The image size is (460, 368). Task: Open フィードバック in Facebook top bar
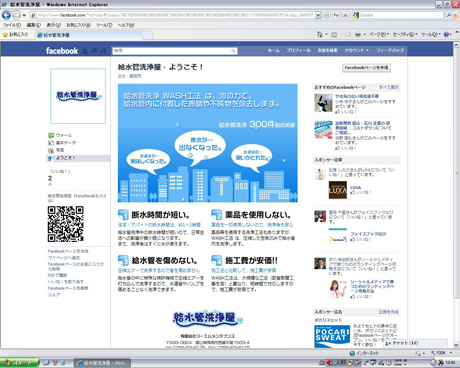tap(390, 50)
